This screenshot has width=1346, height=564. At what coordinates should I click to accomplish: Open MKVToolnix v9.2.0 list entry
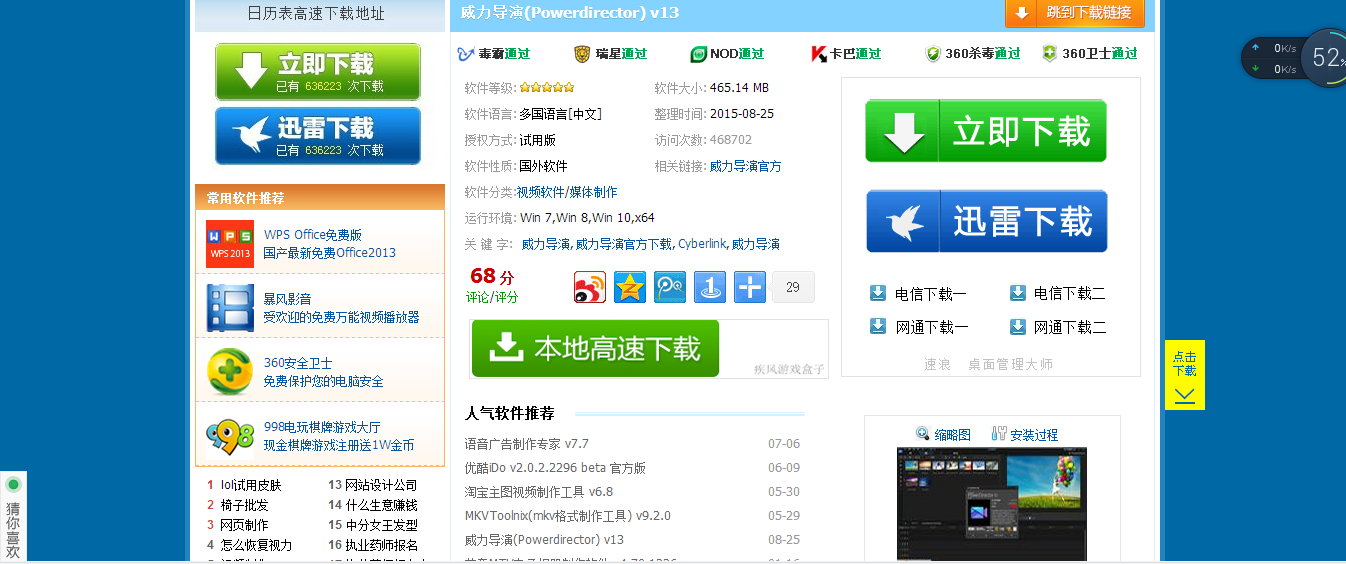567,516
